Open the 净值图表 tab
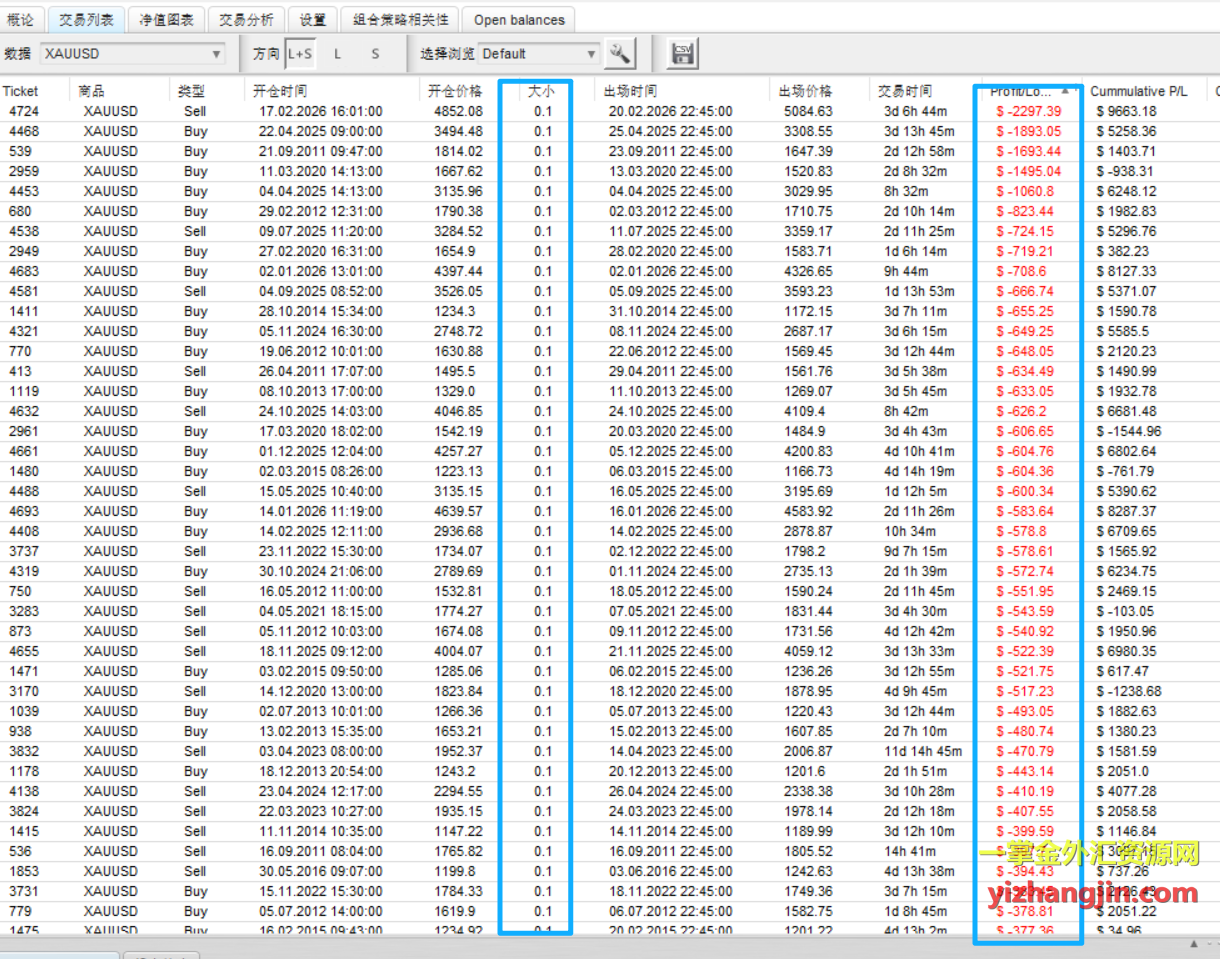 166,19
